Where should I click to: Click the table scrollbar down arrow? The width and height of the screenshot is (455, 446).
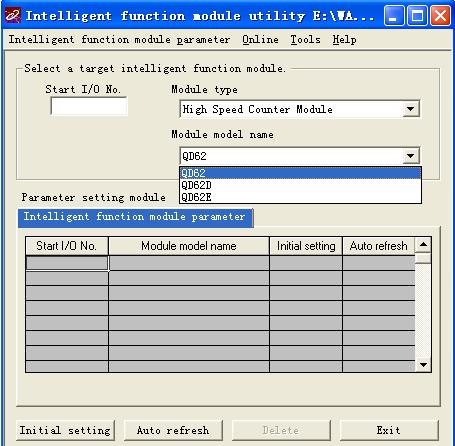click(423, 365)
